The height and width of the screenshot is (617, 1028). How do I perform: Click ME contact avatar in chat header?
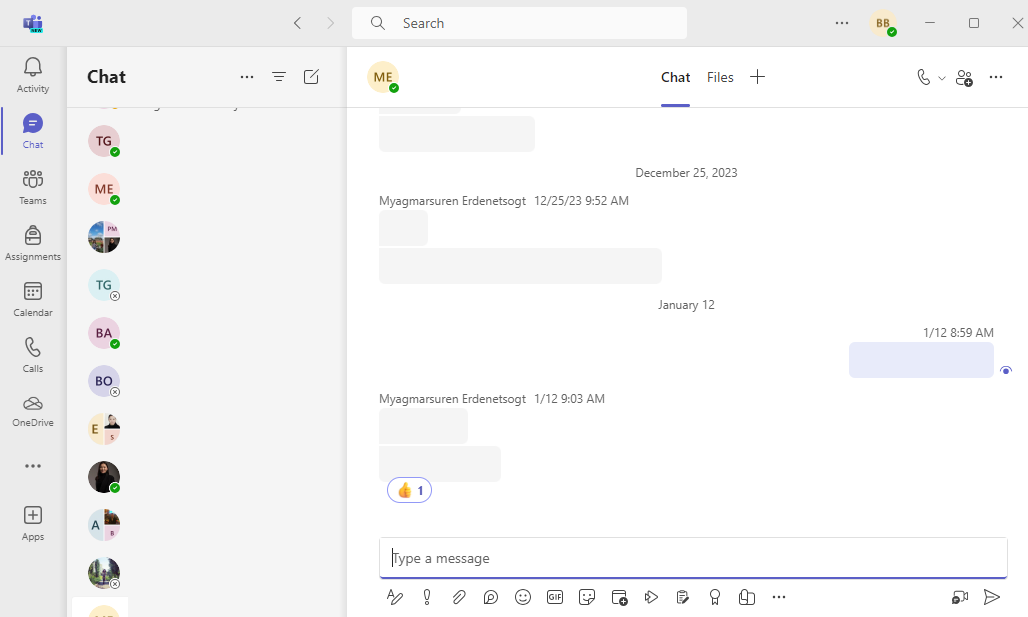[383, 77]
